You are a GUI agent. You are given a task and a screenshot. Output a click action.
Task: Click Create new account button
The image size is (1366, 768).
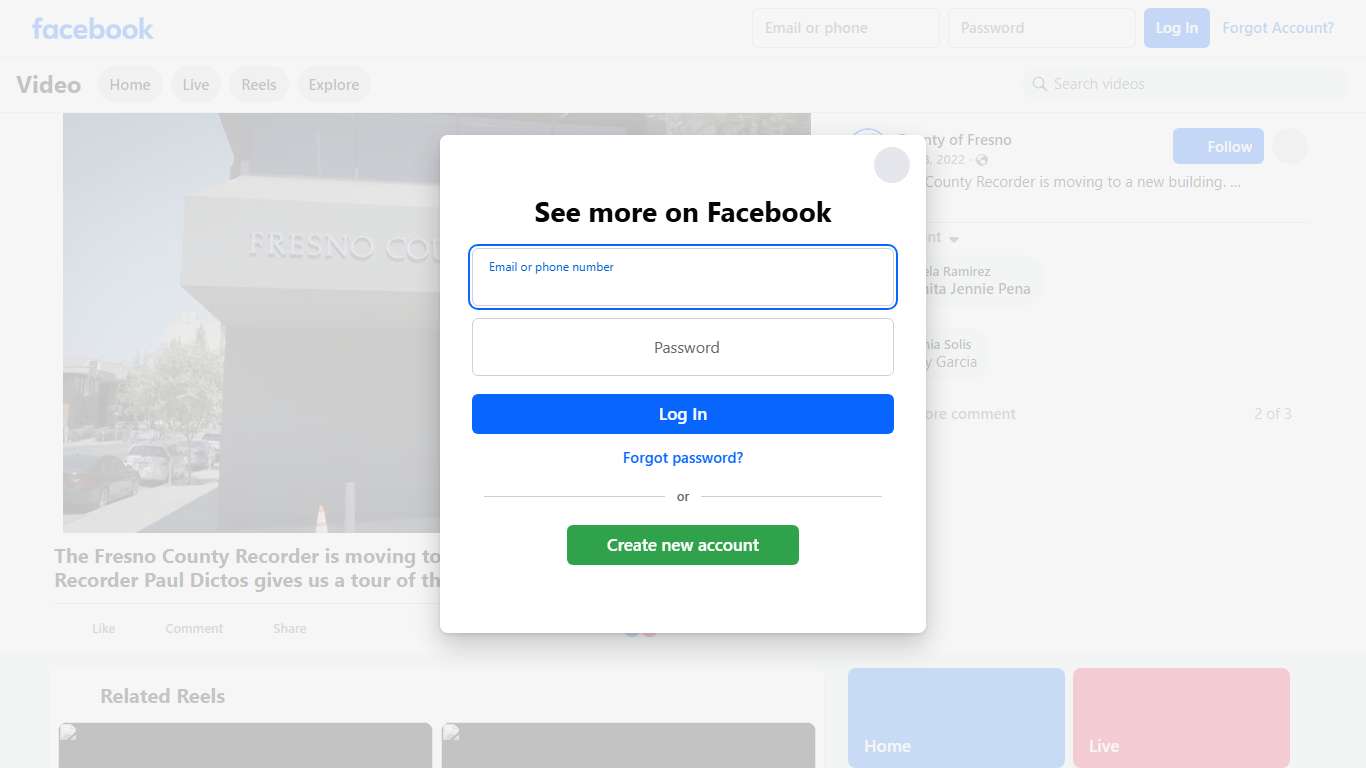pos(683,545)
